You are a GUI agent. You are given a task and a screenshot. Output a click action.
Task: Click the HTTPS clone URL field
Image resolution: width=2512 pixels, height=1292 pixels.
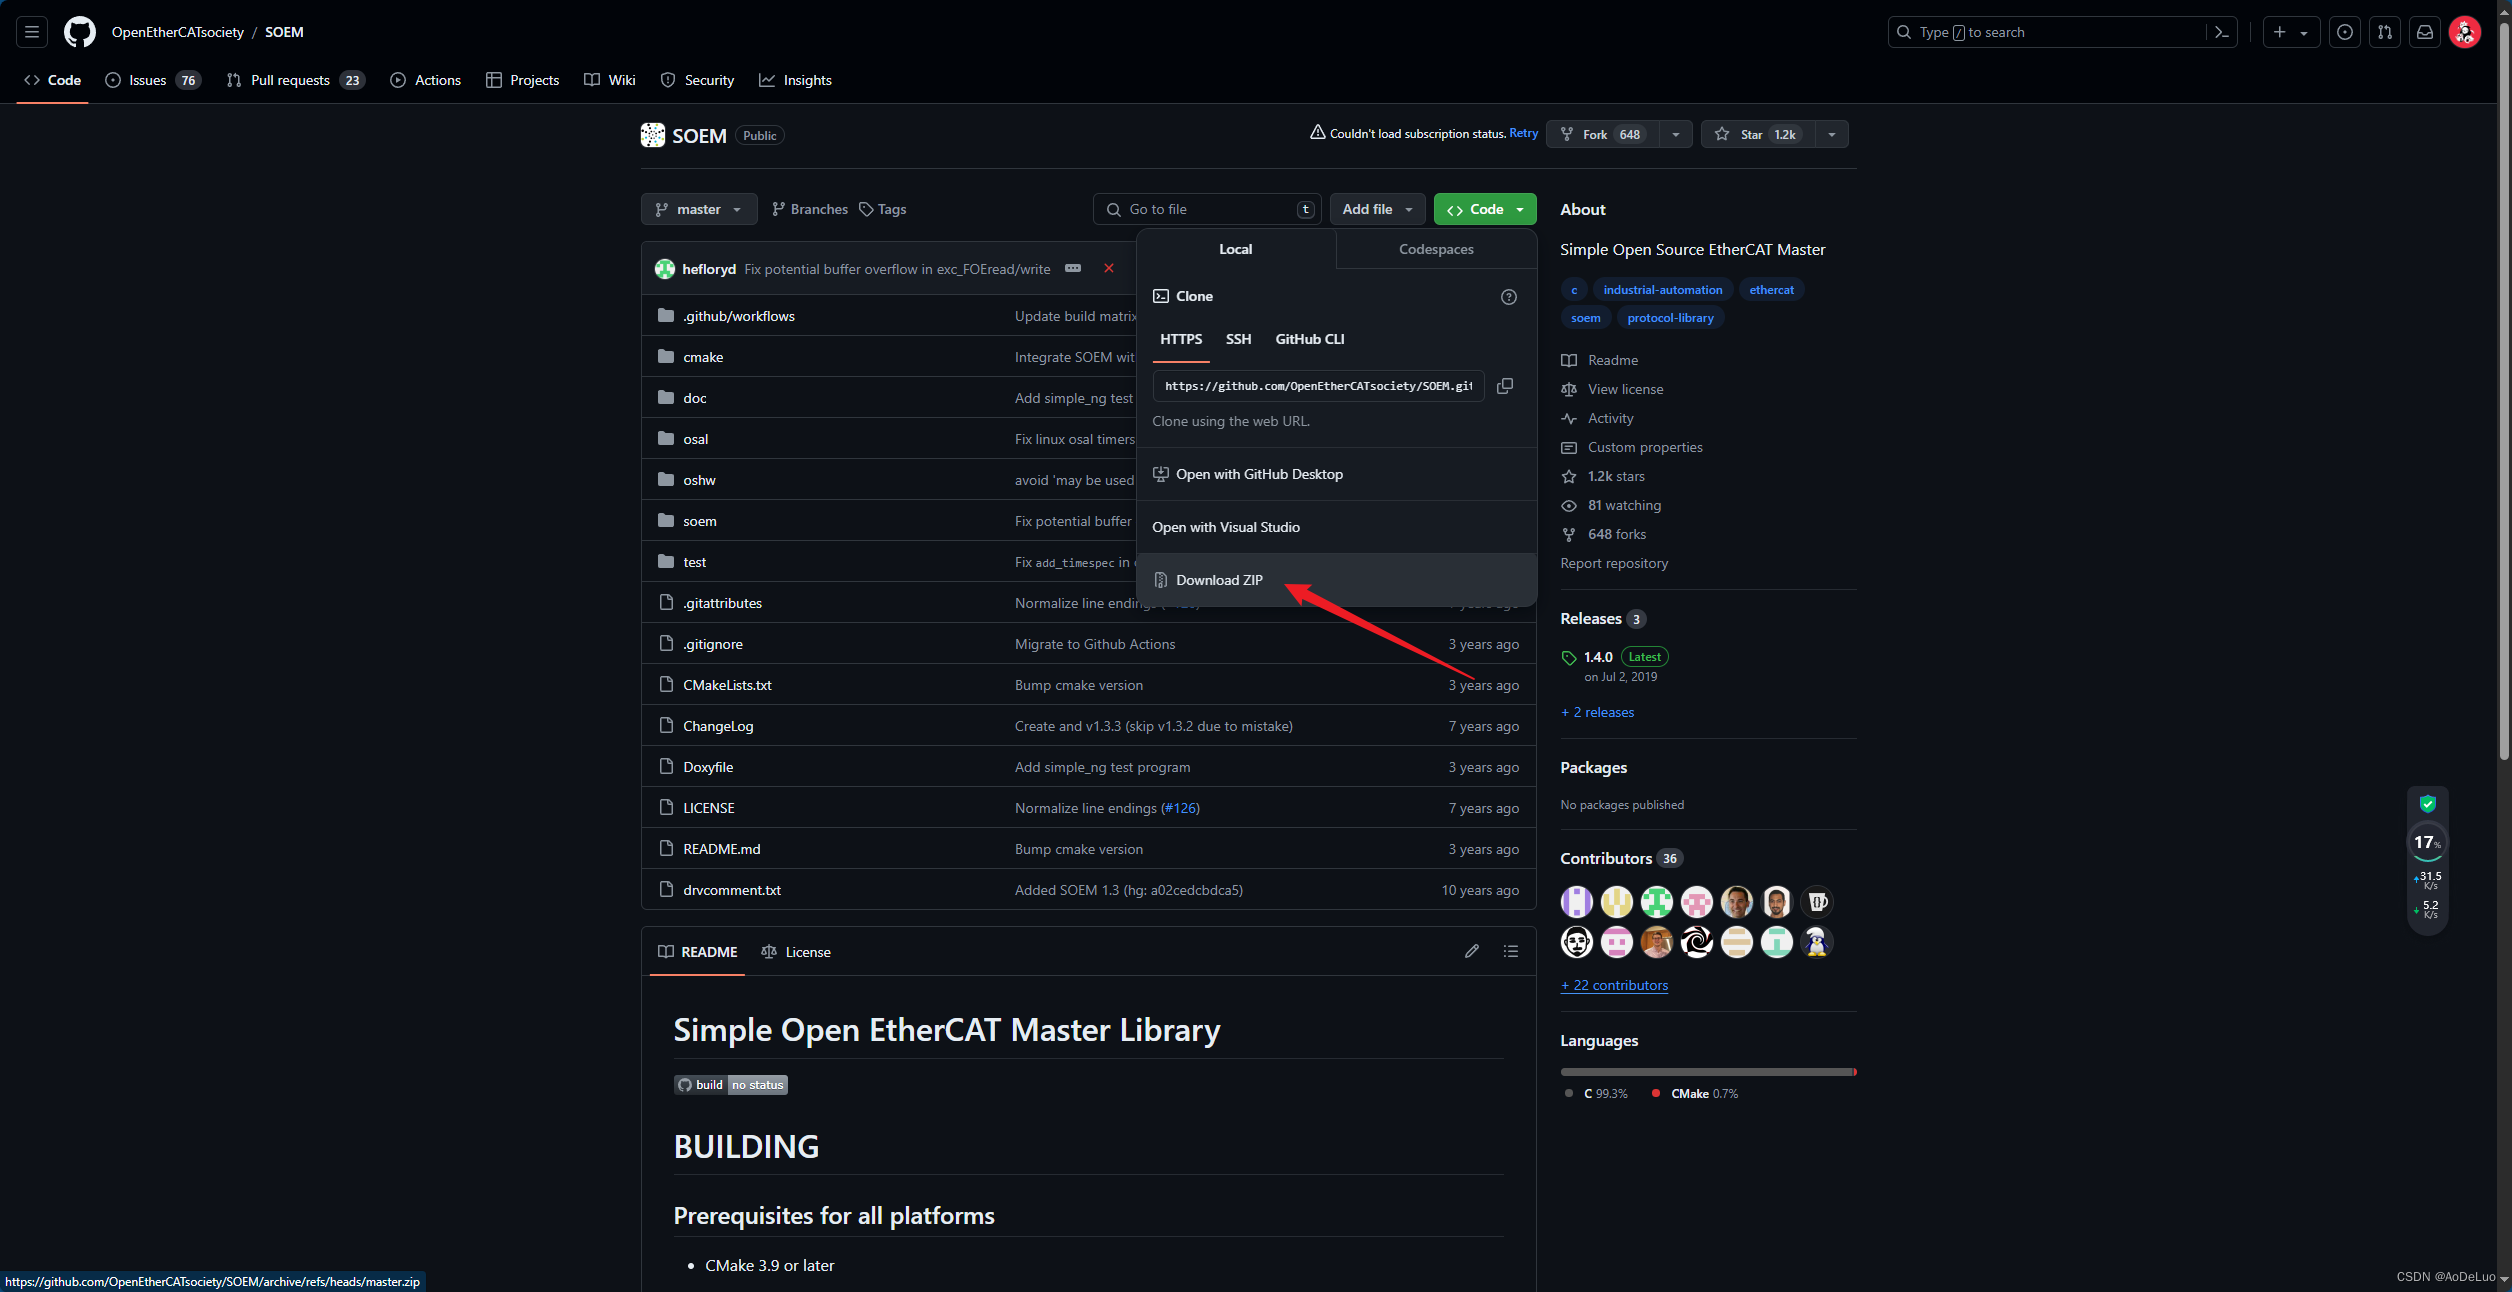pyautogui.click(x=1319, y=386)
